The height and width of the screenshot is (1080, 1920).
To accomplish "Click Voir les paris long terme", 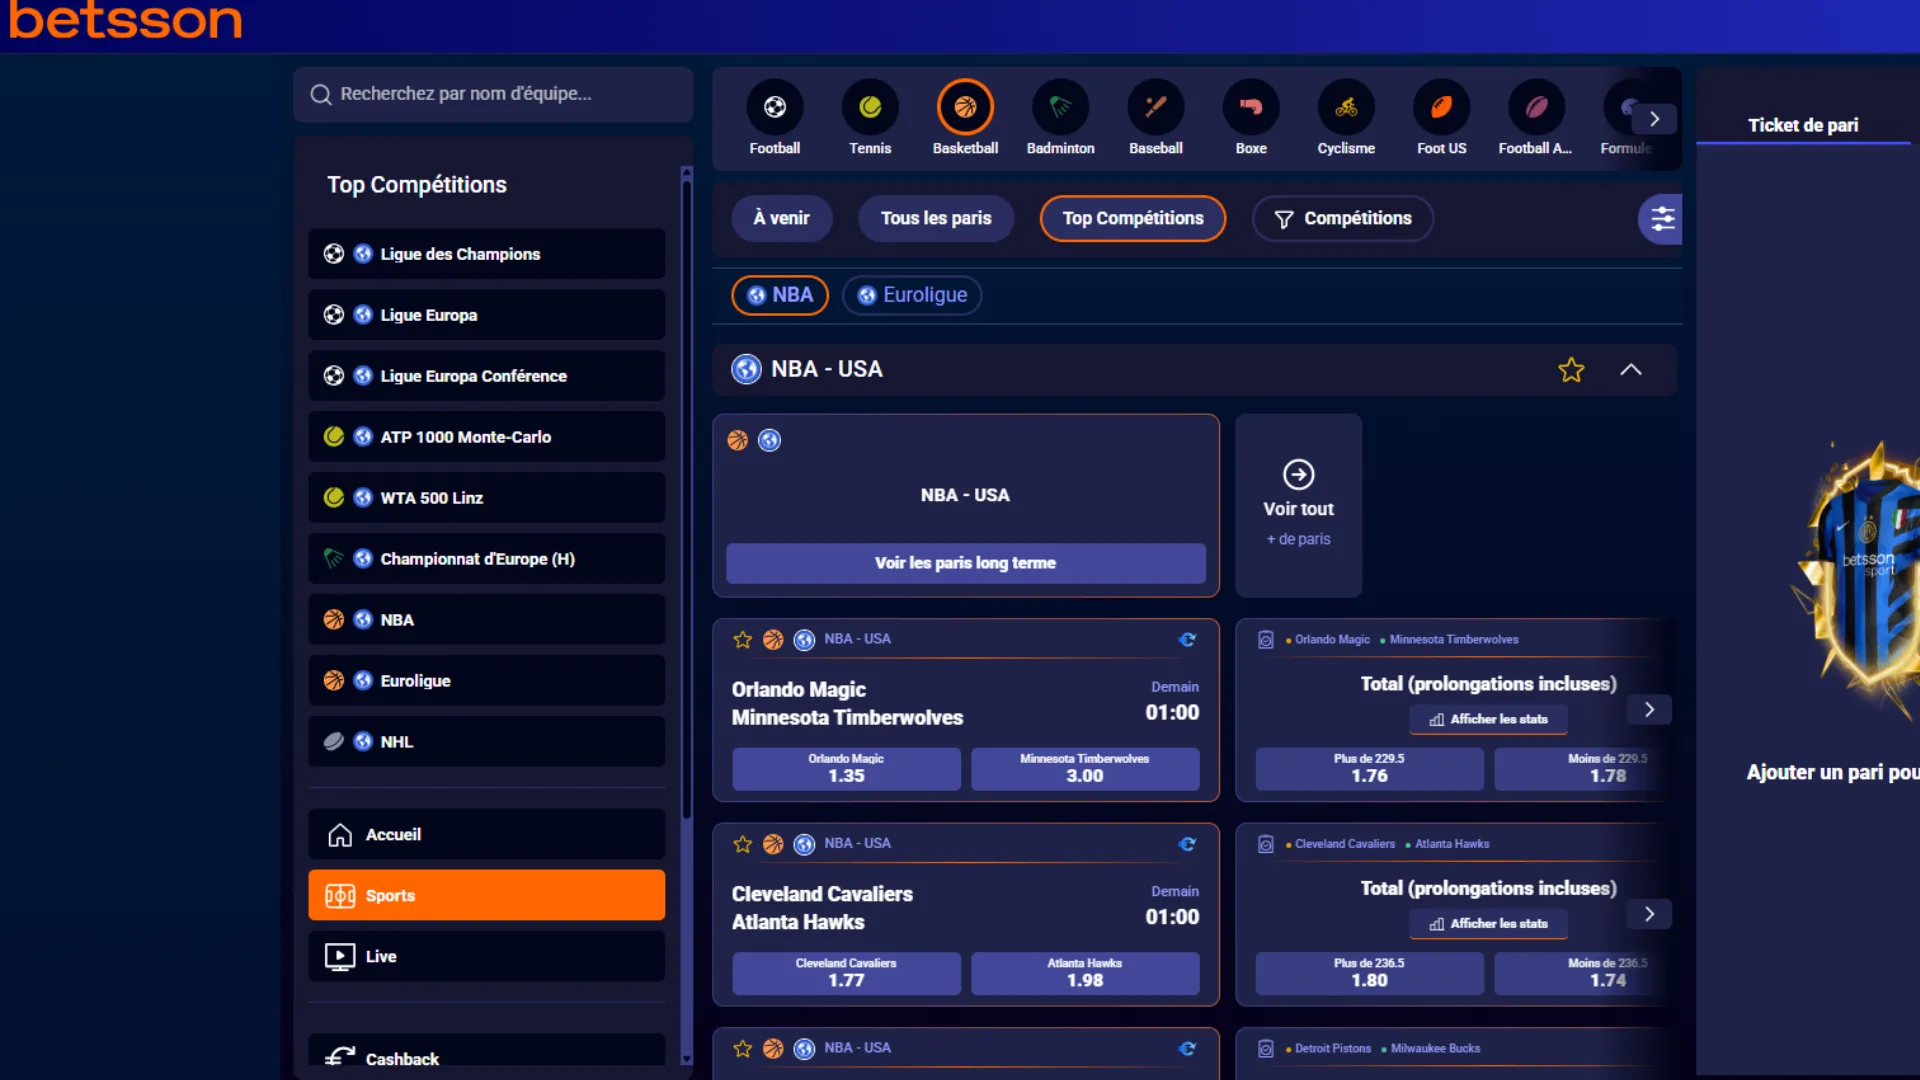I will coord(965,563).
